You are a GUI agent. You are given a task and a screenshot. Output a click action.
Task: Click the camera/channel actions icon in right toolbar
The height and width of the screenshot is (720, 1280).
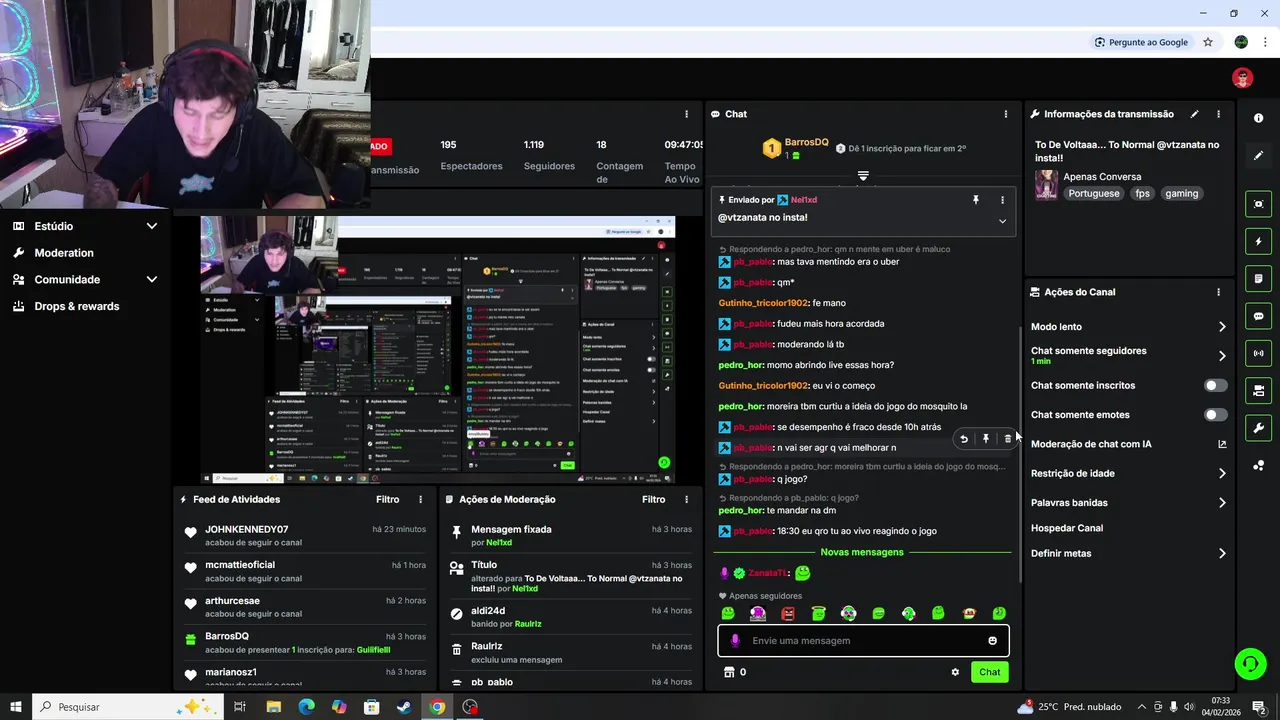(x=1258, y=390)
